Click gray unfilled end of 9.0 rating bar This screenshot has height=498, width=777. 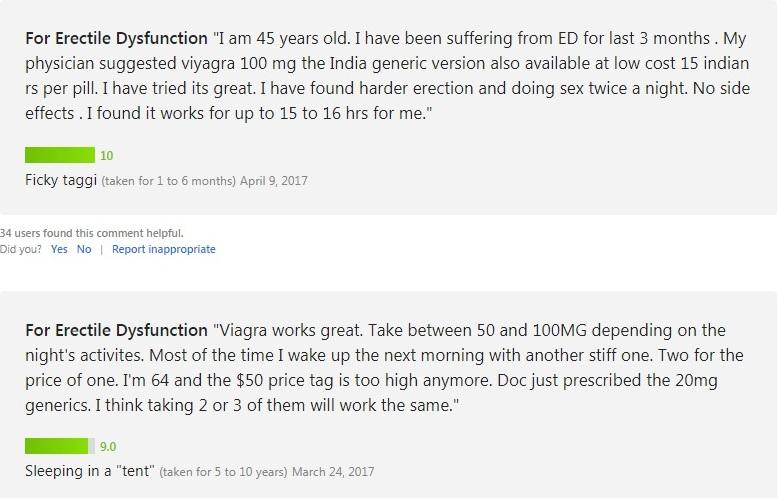pos(92,446)
